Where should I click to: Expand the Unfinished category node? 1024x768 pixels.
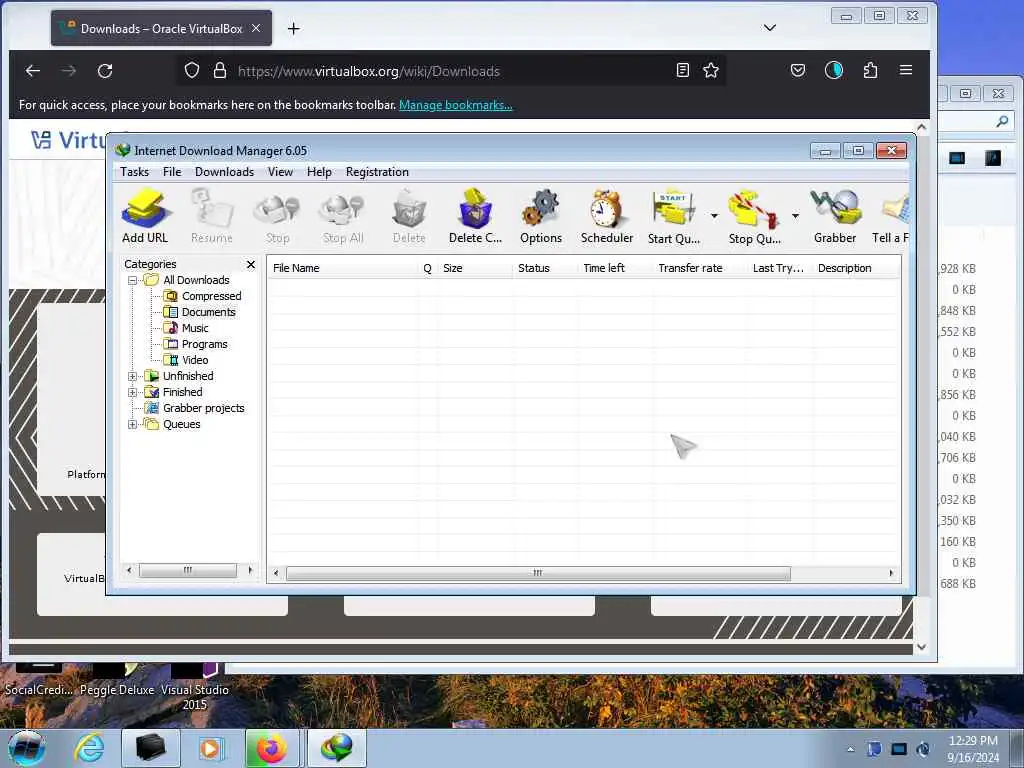[x=133, y=376]
